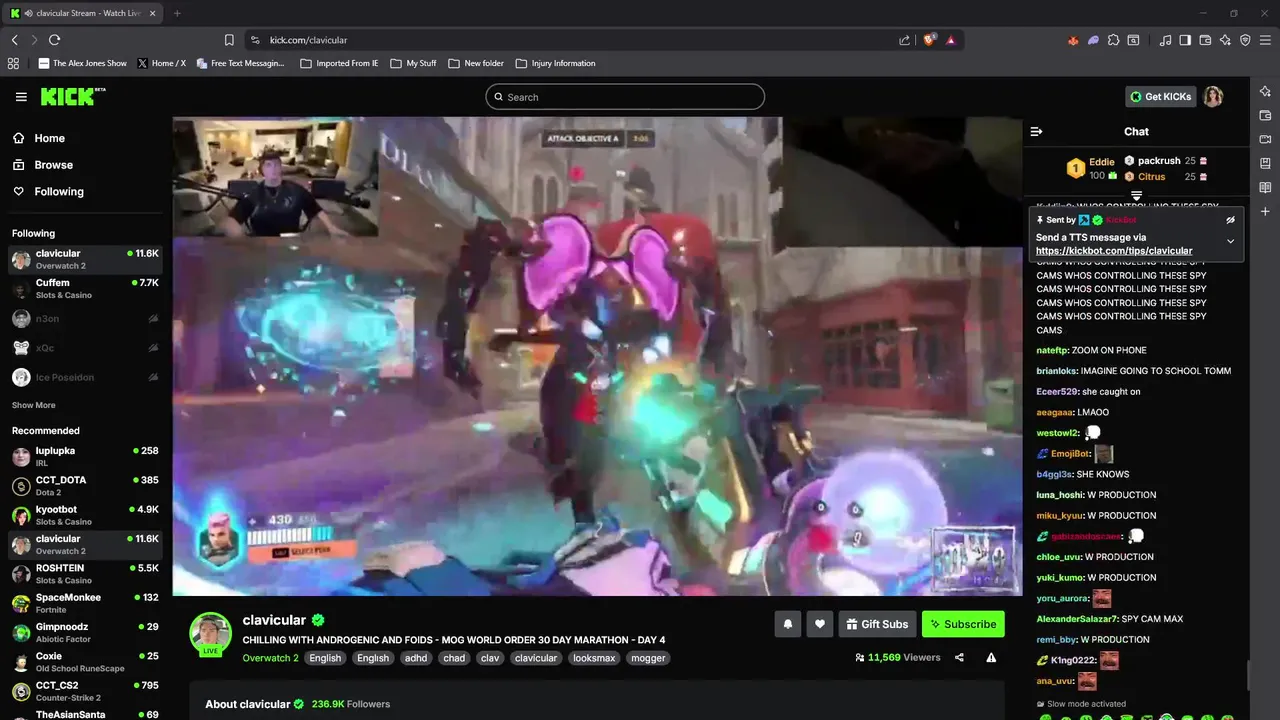Click the address bar share icon
Screen dimensions: 1280x720
[904, 40]
